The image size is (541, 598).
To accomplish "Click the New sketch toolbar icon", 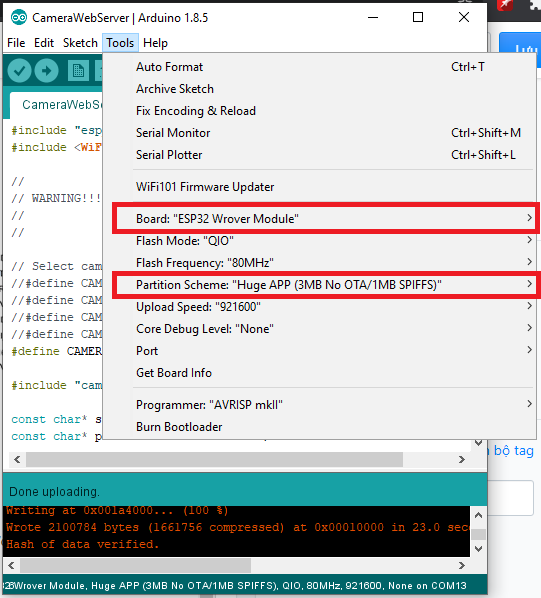I will (78, 71).
